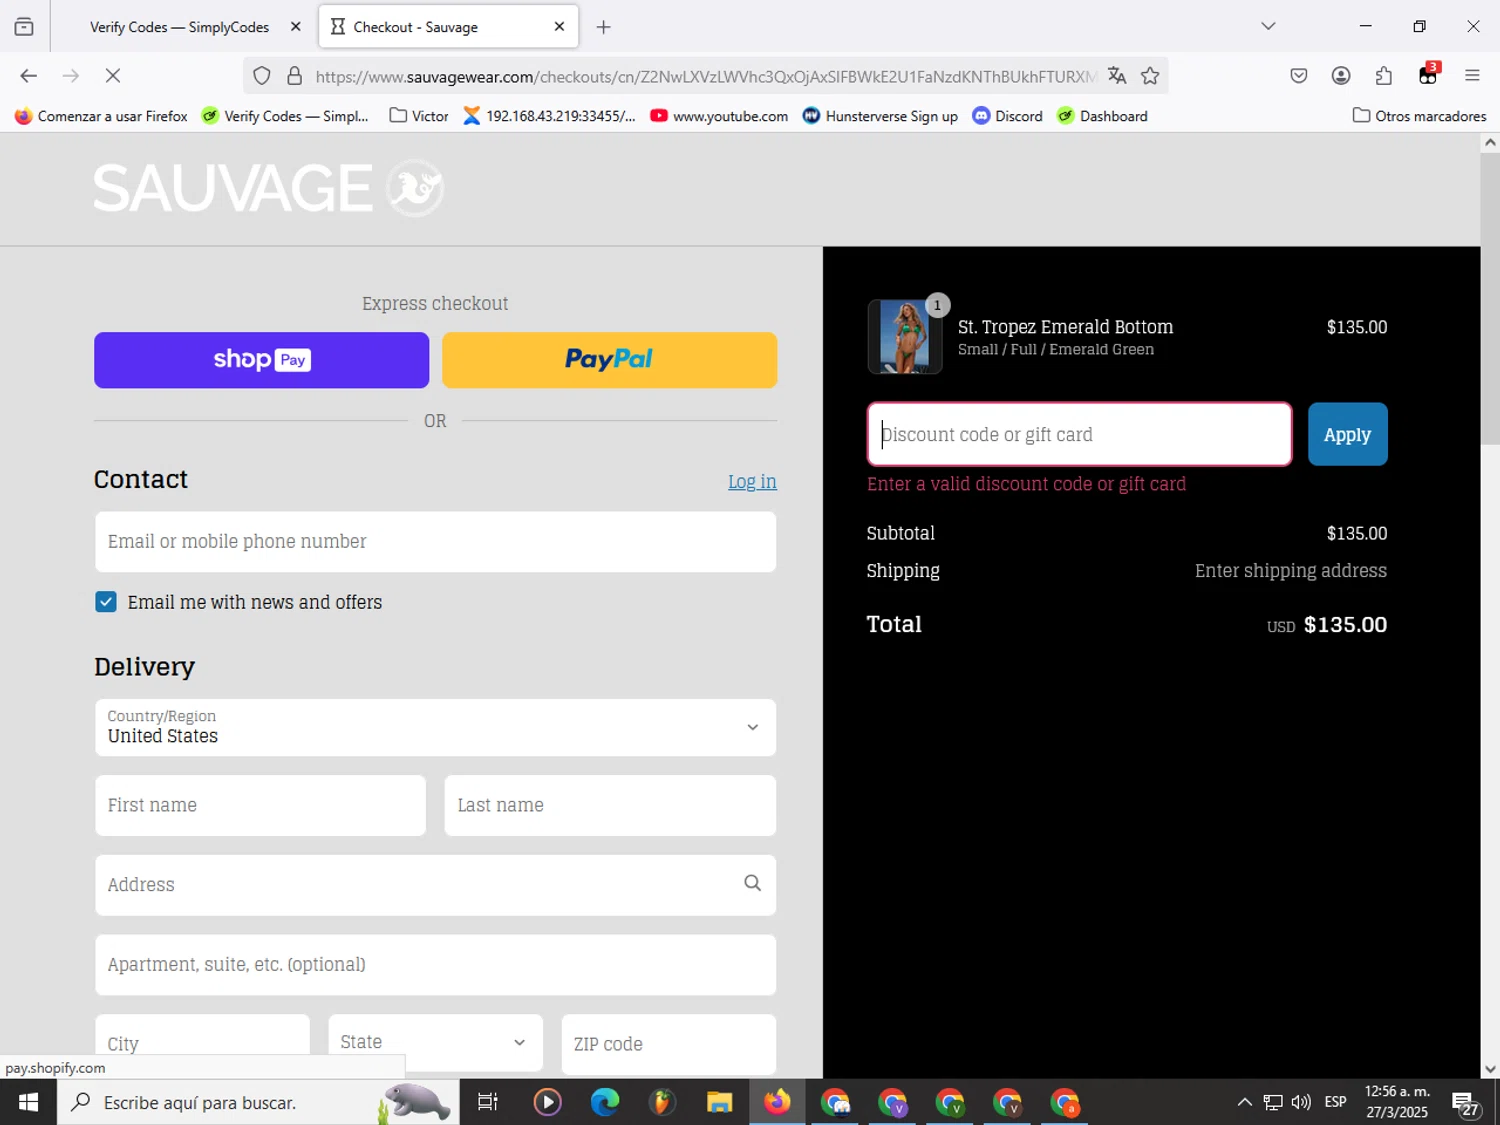This screenshot has height=1125, width=1500.
Task: Open the 192.168.43.219 bookmark
Action: click(549, 116)
